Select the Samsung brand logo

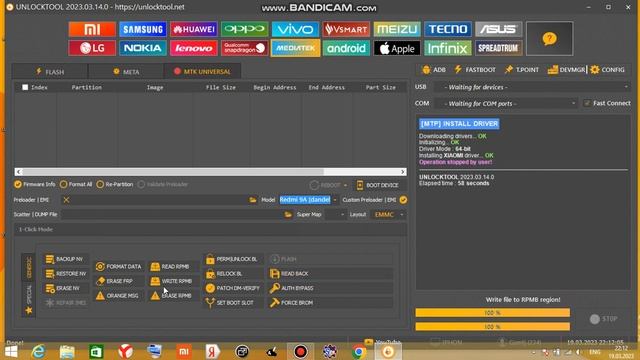[x=143, y=29]
